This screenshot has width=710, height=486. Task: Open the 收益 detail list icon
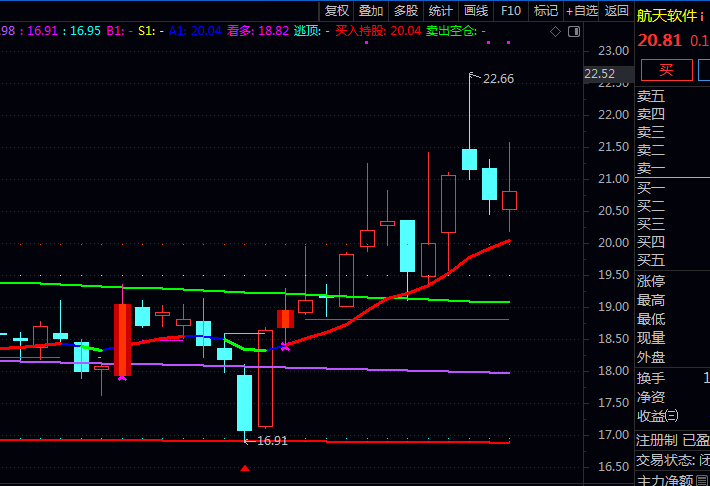click(x=672, y=416)
